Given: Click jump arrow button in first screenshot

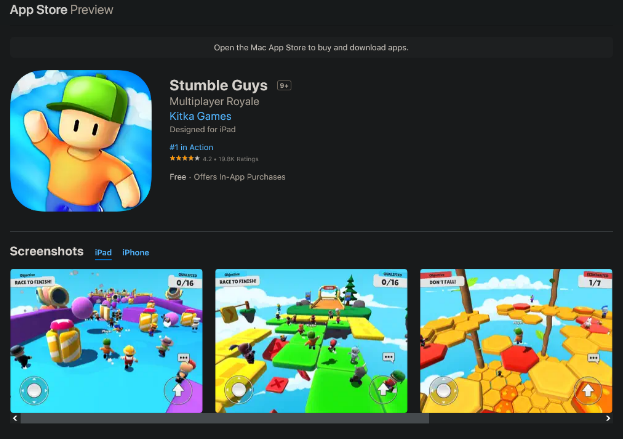Looking at the screenshot, I should [x=178, y=390].
